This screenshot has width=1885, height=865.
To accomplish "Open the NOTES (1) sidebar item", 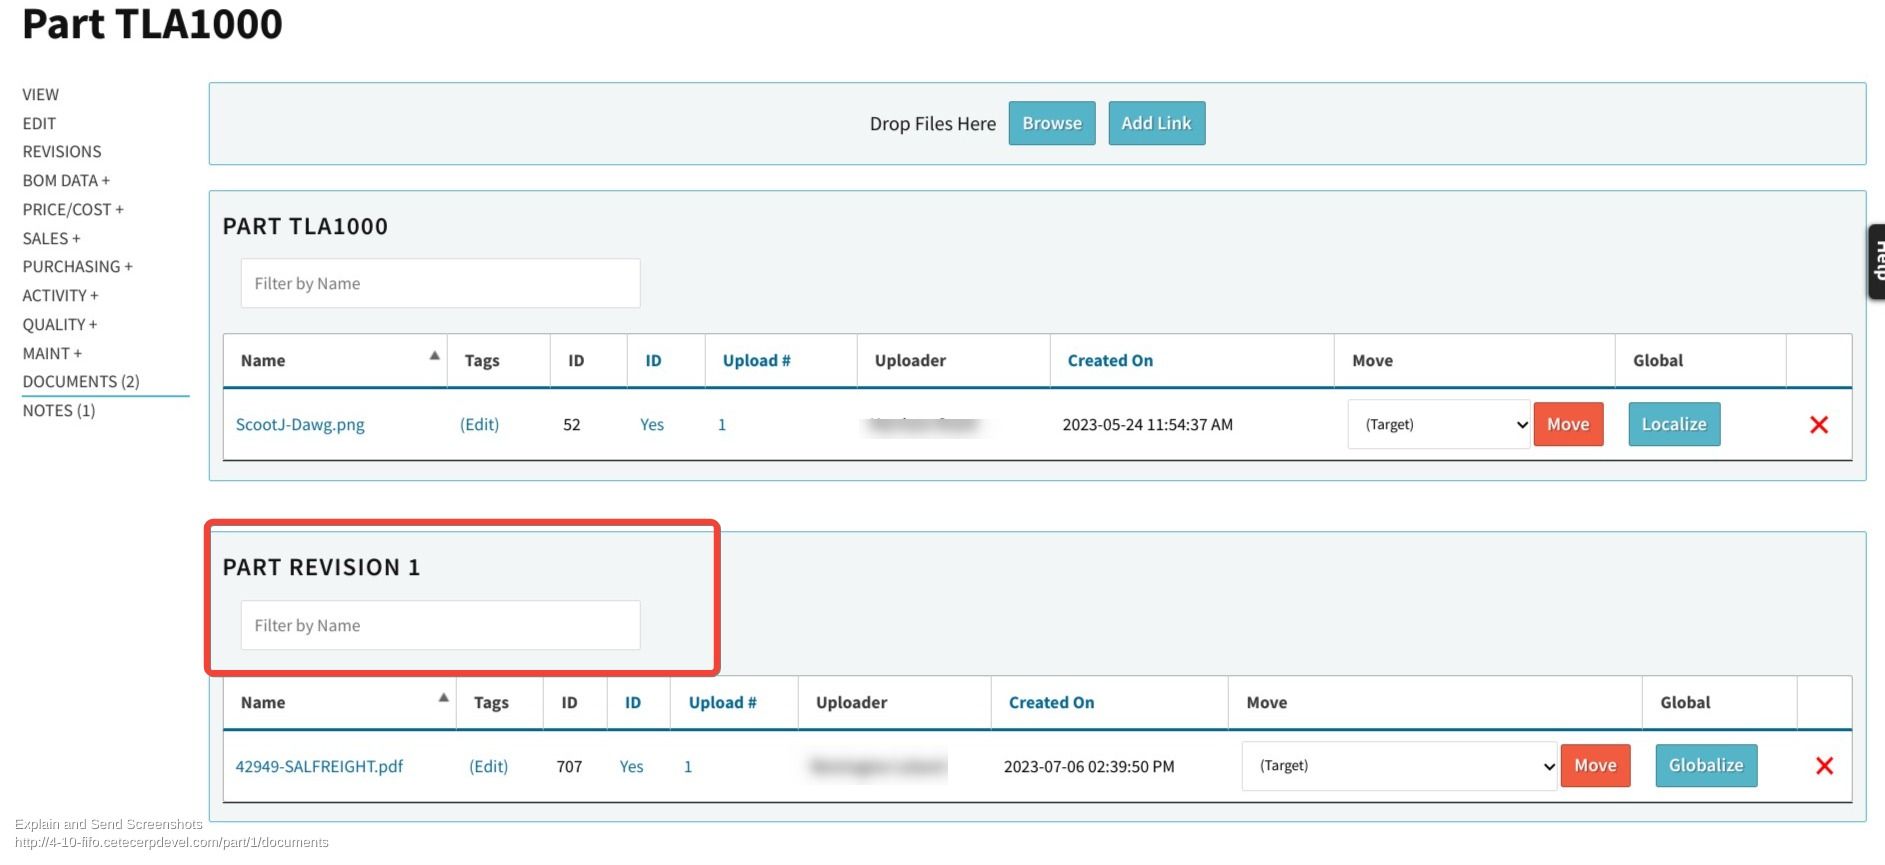I will [59, 411].
